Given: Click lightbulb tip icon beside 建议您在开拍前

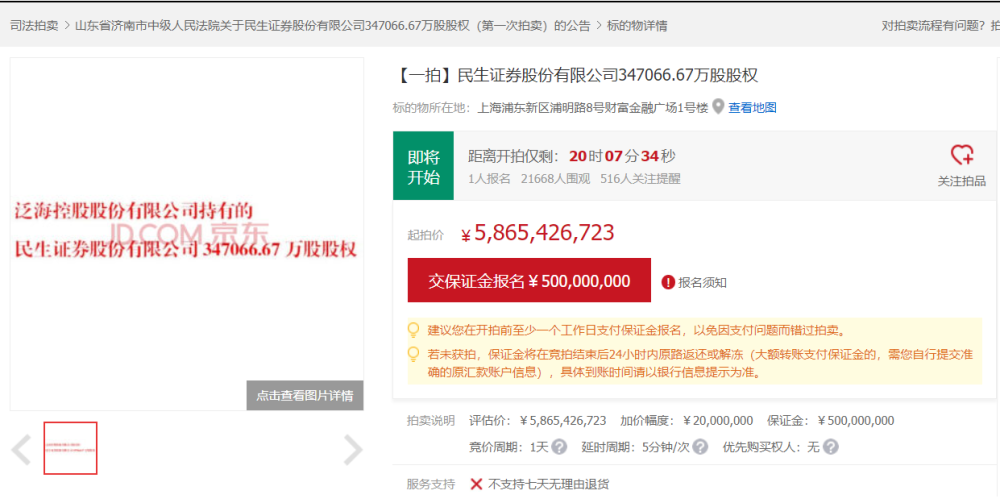Looking at the screenshot, I should 414,330.
